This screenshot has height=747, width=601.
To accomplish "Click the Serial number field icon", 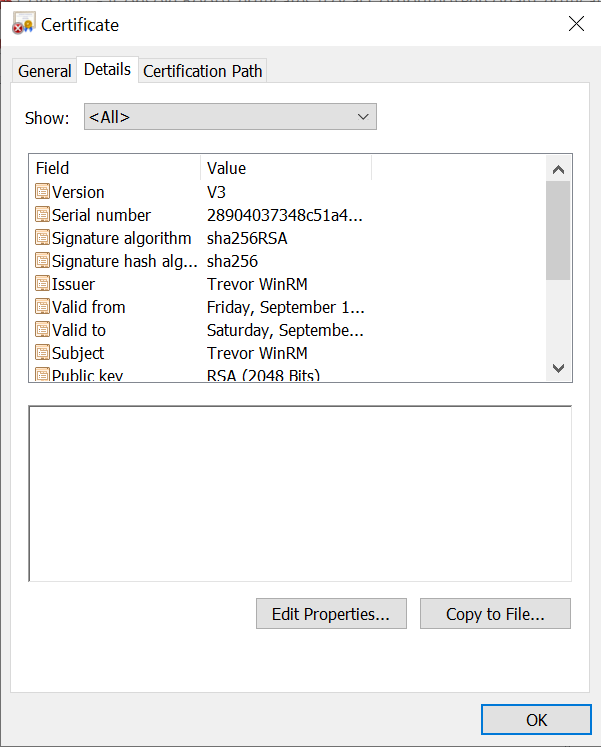I will point(42,214).
